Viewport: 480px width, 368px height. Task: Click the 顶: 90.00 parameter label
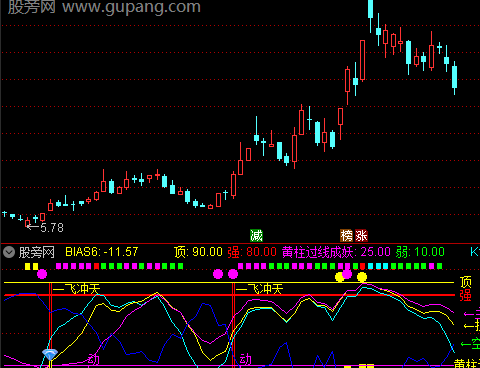(x=198, y=252)
